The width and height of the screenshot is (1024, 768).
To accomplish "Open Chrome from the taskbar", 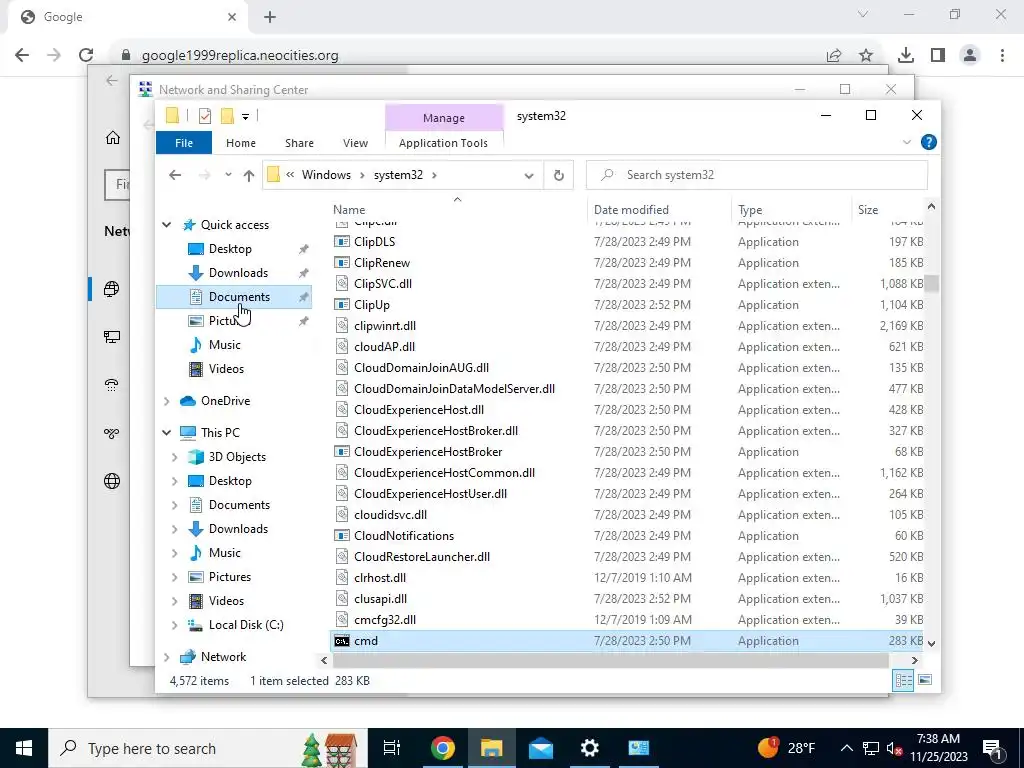I will point(442,748).
